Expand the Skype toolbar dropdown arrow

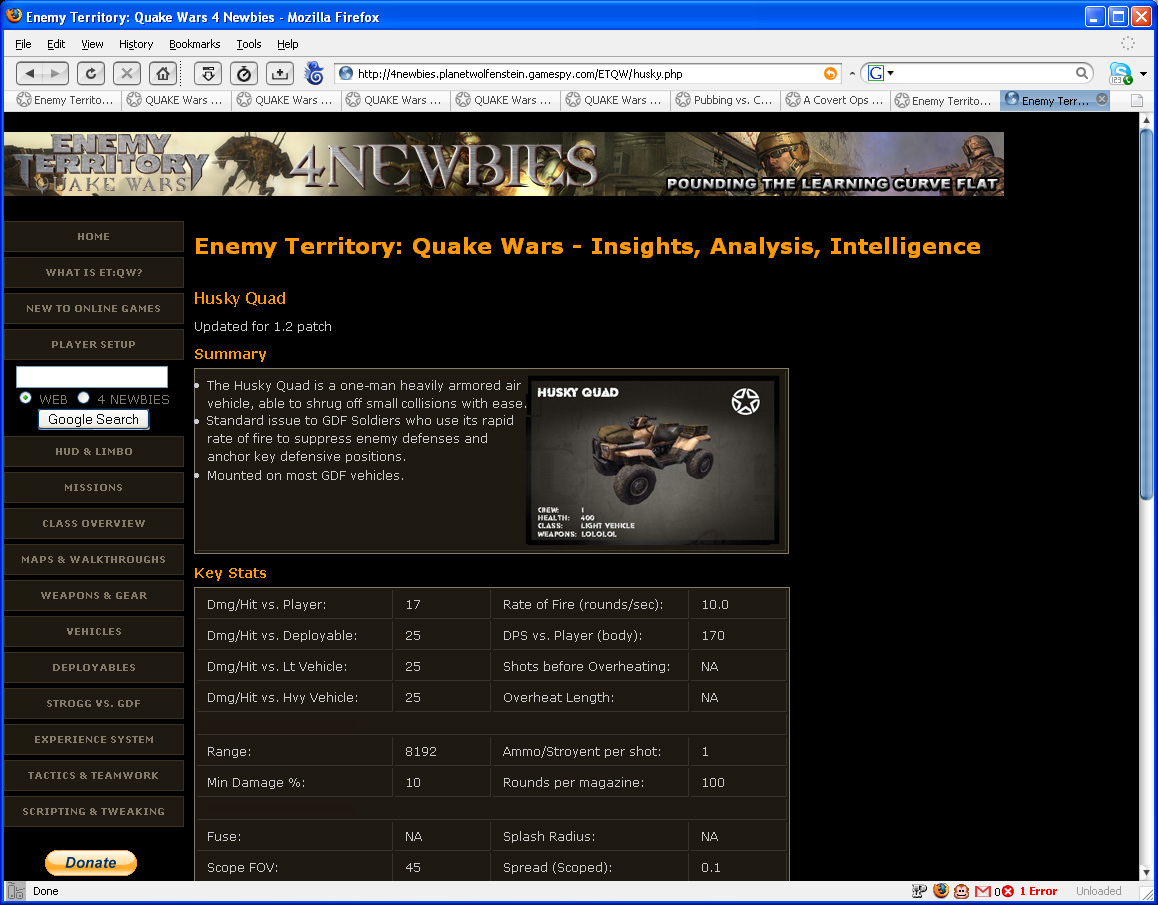coord(1143,74)
